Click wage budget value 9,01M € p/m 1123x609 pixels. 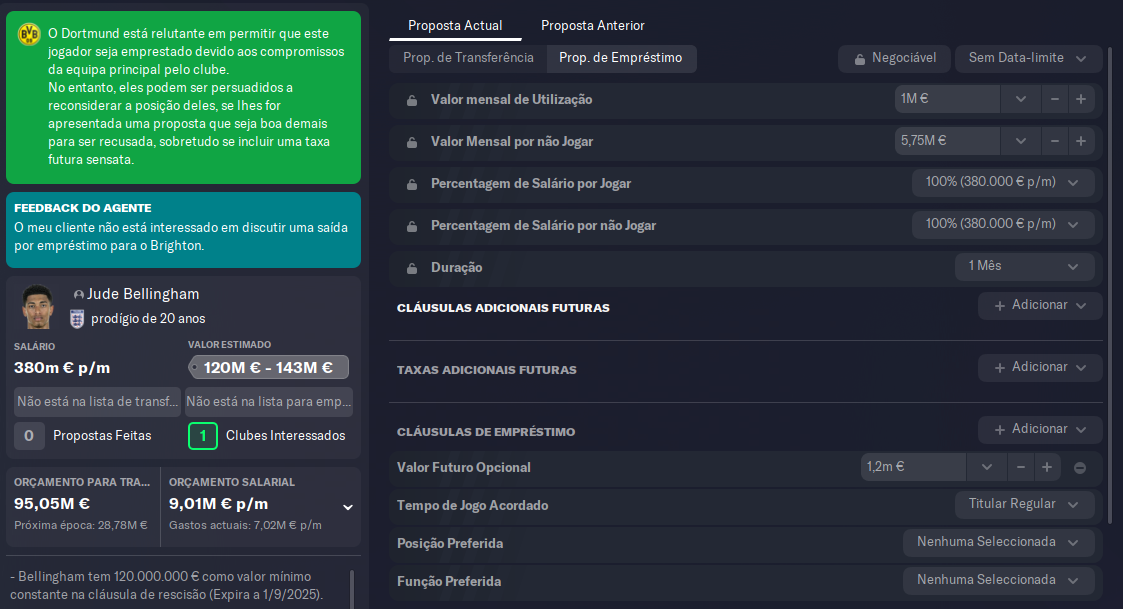click(x=218, y=504)
